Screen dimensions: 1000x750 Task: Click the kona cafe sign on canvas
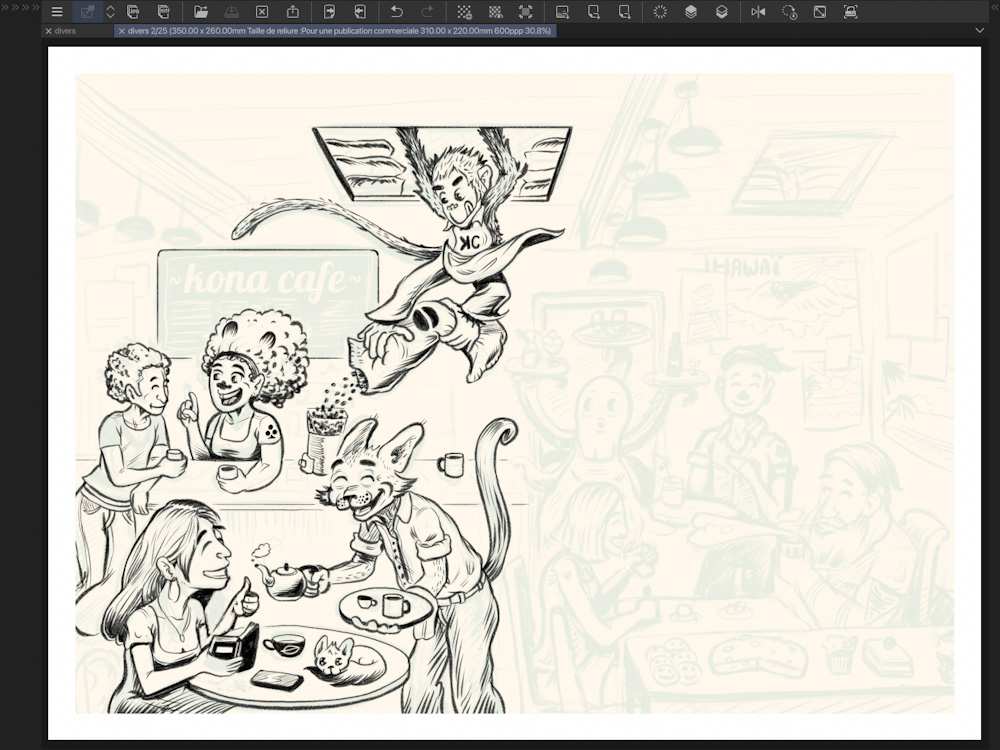coord(267,281)
